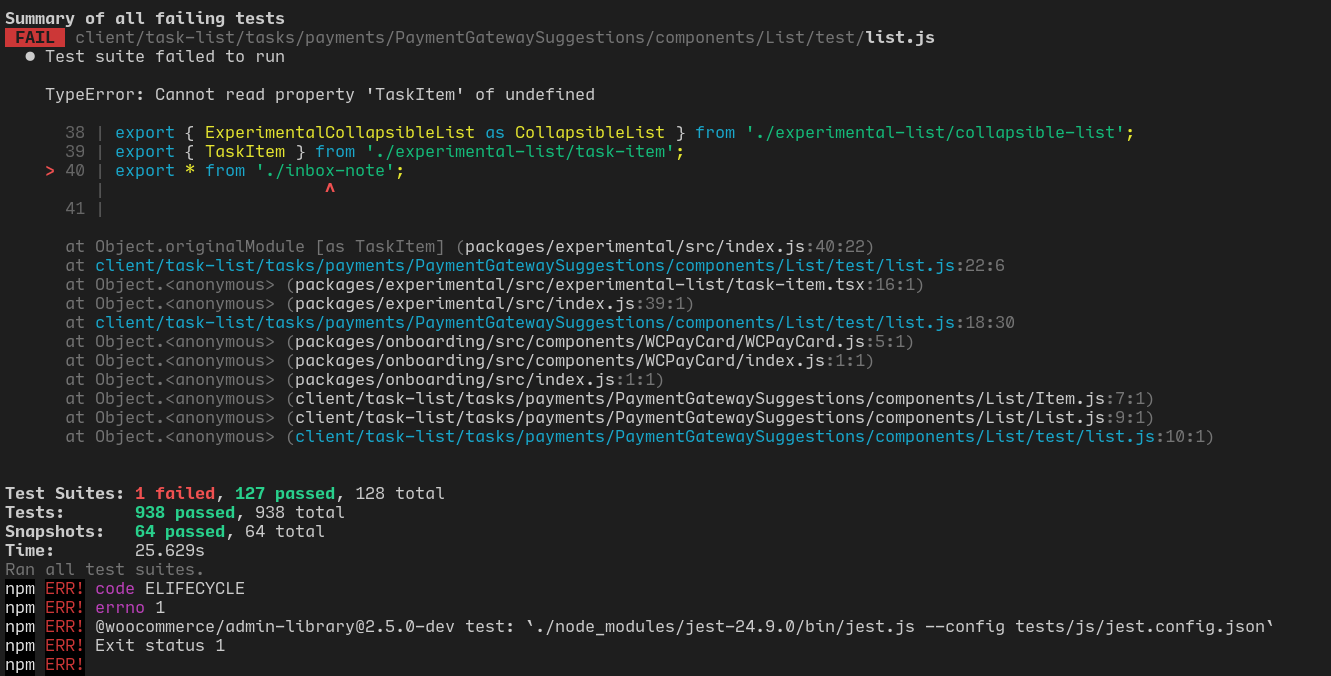Click the '1 failed' test suites count
Screen dimensions: 1331x676
pyautogui.click(x=175, y=493)
